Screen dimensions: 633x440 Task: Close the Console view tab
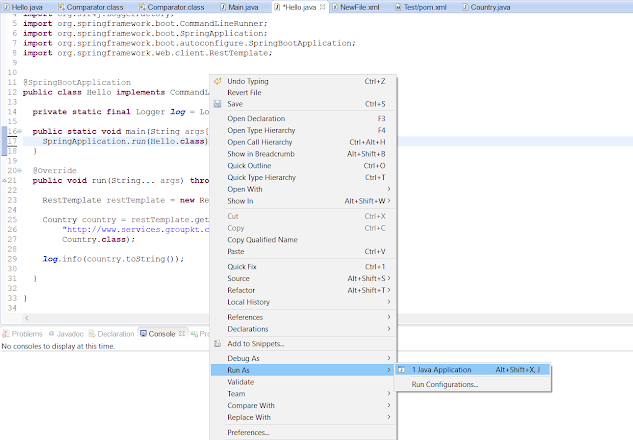pyautogui.click(x=182, y=333)
